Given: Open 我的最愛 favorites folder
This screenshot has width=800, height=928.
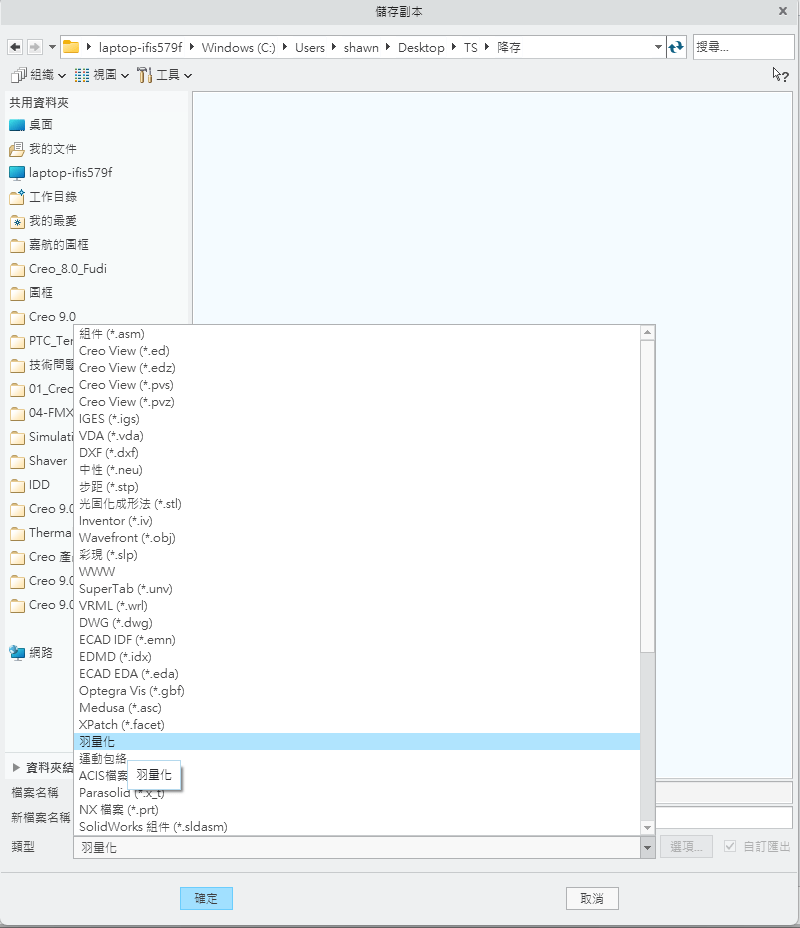Looking at the screenshot, I should pyautogui.click(x=52, y=221).
